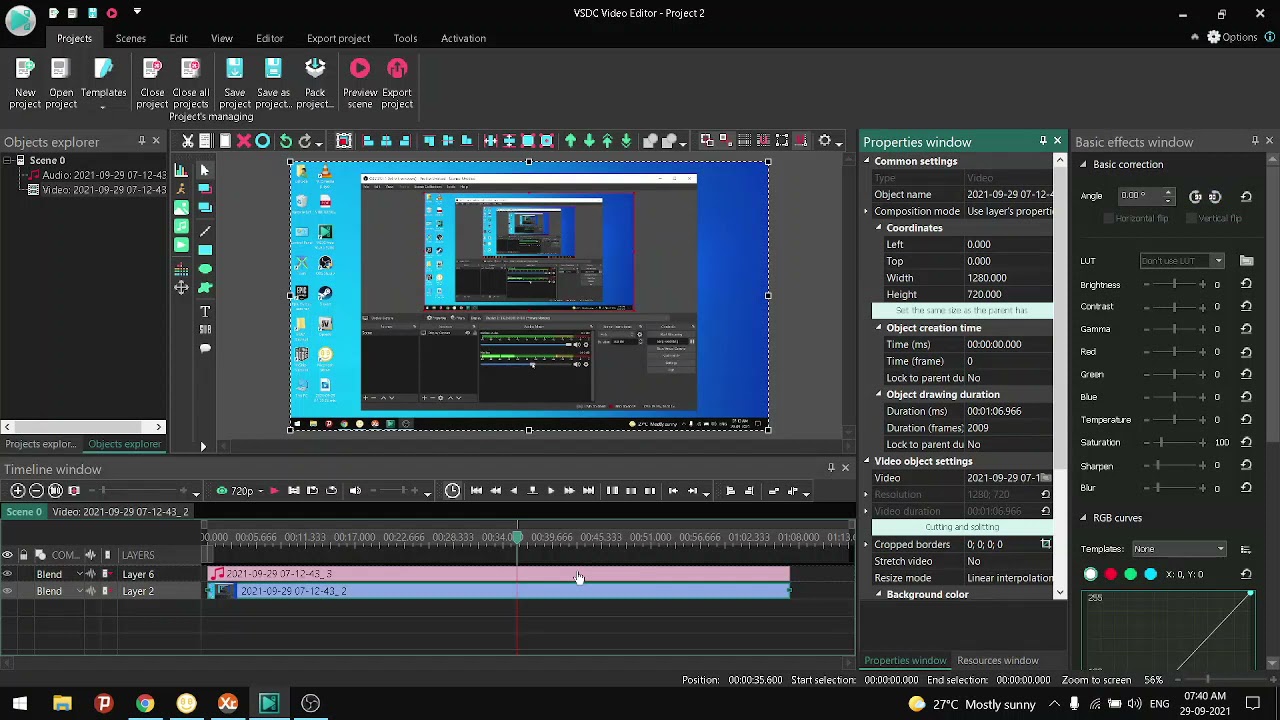Screen dimensions: 1280x720
Task: Click the add chart tool icon
Action: click(x=181, y=170)
